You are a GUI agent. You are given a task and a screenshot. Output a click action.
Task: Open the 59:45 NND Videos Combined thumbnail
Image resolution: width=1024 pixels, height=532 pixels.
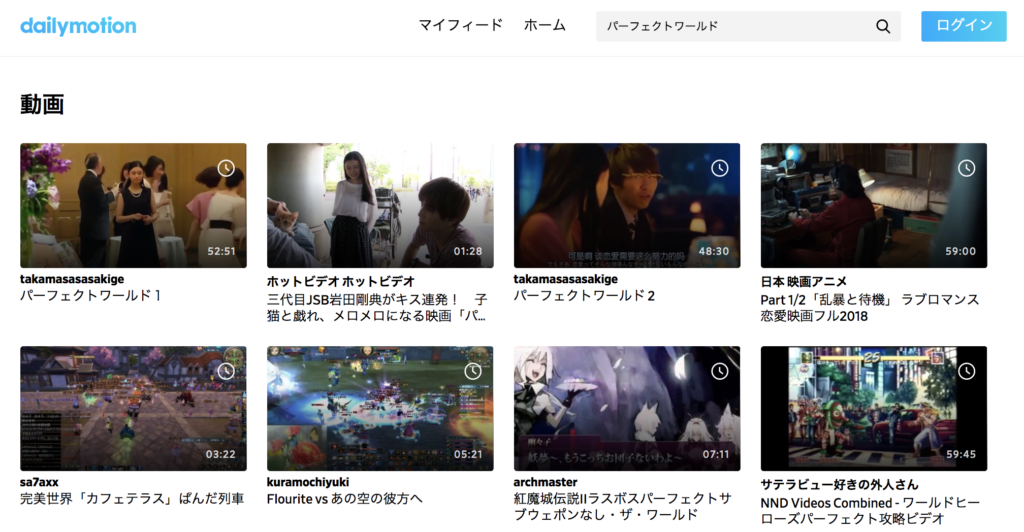click(x=874, y=408)
